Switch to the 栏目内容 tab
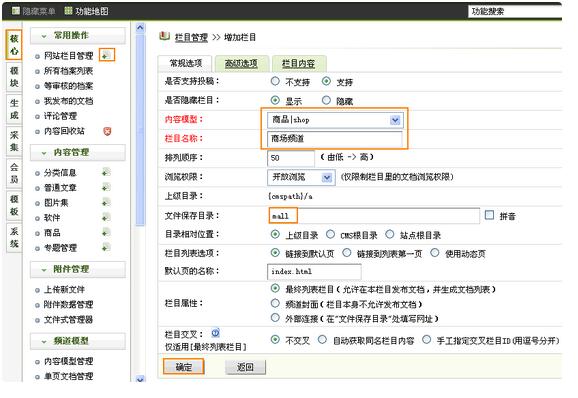This screenshot has width=578, height=398. tap(299, 63)
